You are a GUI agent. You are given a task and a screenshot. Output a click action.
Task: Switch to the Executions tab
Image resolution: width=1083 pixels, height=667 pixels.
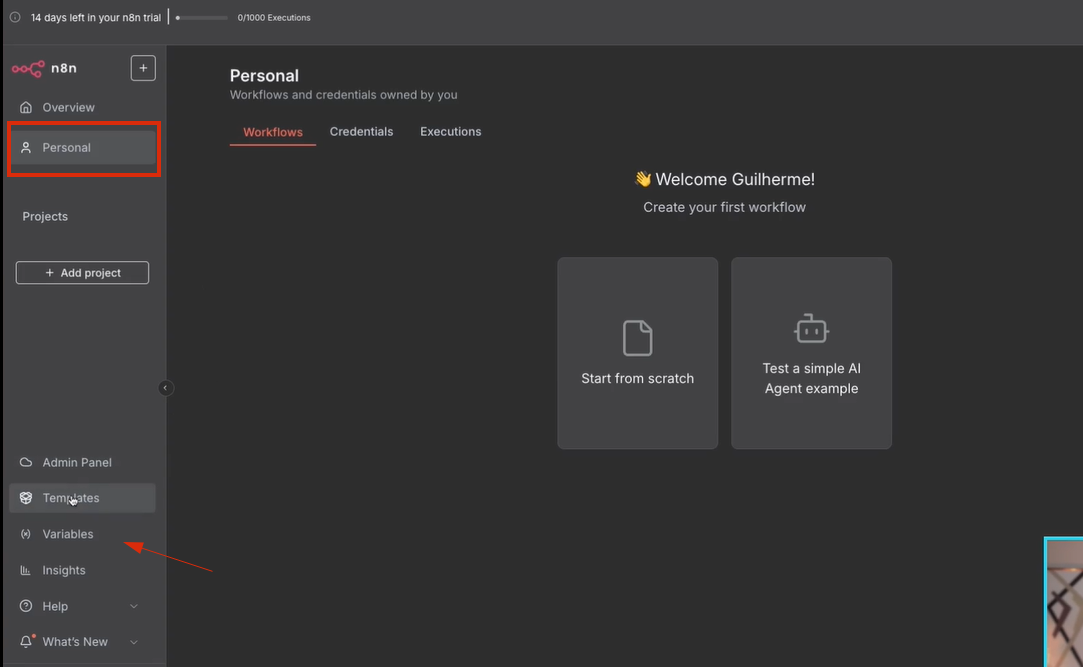pos(450,131)
